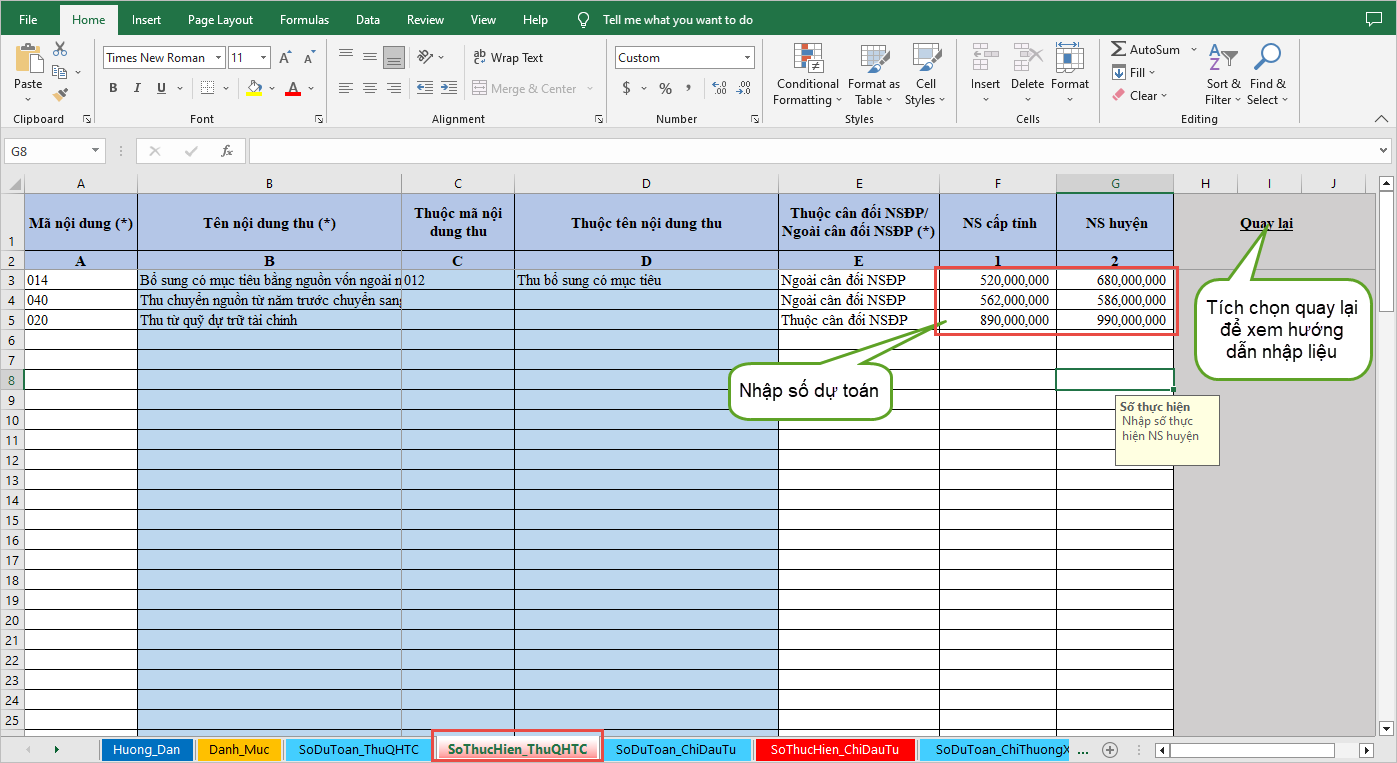Click the Format as Table icon
The image size is (1397, 763).
pyautogui.click(x=873, y=75)
